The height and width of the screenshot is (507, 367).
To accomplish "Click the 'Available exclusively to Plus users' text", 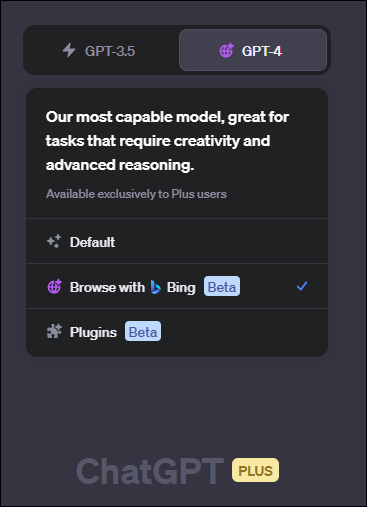I will point(136,194).
